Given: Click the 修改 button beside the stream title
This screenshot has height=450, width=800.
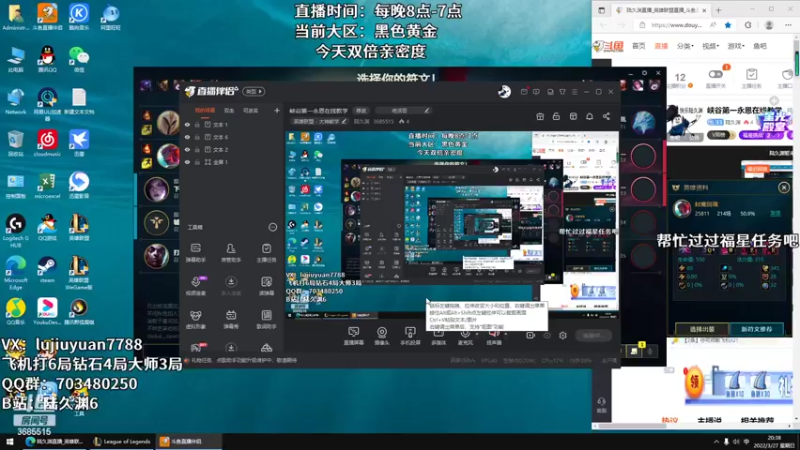Looking at the screenshot, I should click(x=361, y=110).
